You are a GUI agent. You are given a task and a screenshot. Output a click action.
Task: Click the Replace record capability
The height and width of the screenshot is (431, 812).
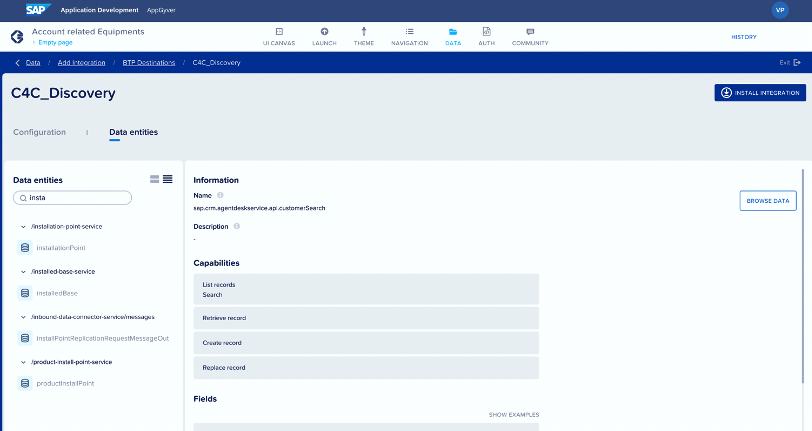click(366, 368)
